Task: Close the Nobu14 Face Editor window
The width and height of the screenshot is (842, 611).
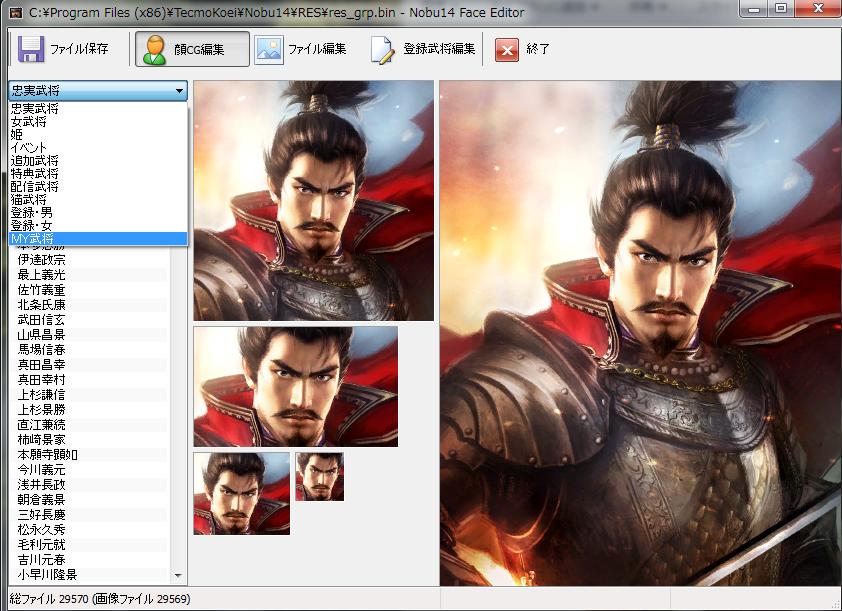Action: pyautogui.click(x=818, y=9)
